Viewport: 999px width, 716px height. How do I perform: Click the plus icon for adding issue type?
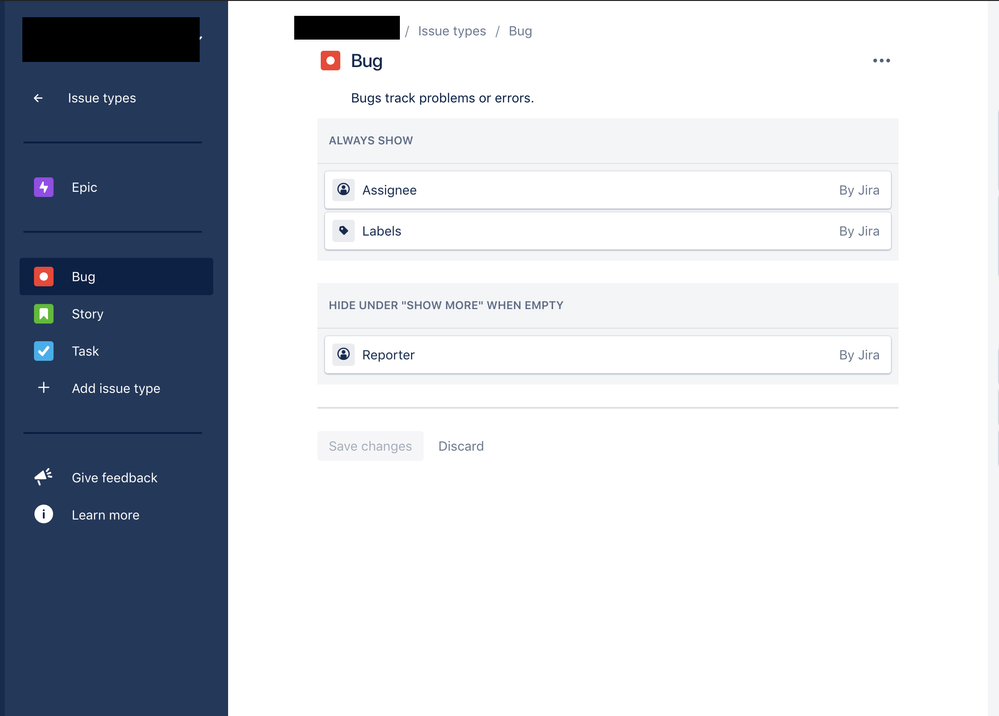[43, 387]
